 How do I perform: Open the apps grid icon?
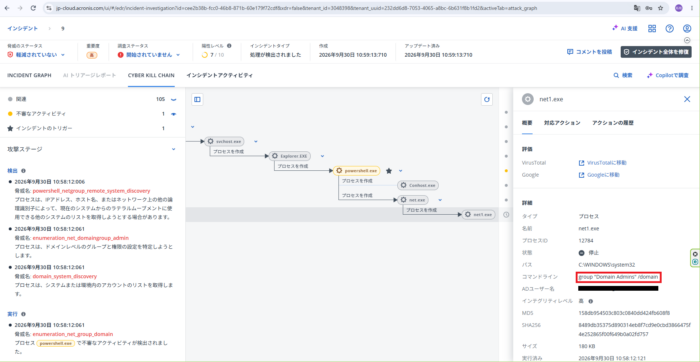tap(652, 29)
